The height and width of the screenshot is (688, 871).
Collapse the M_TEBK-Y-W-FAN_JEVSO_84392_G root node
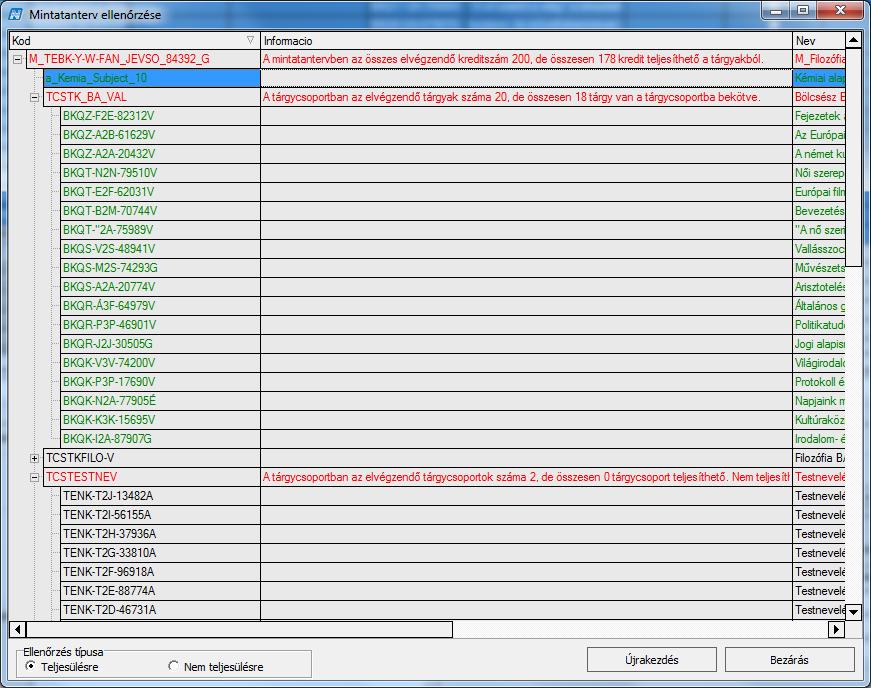[17, 59]
